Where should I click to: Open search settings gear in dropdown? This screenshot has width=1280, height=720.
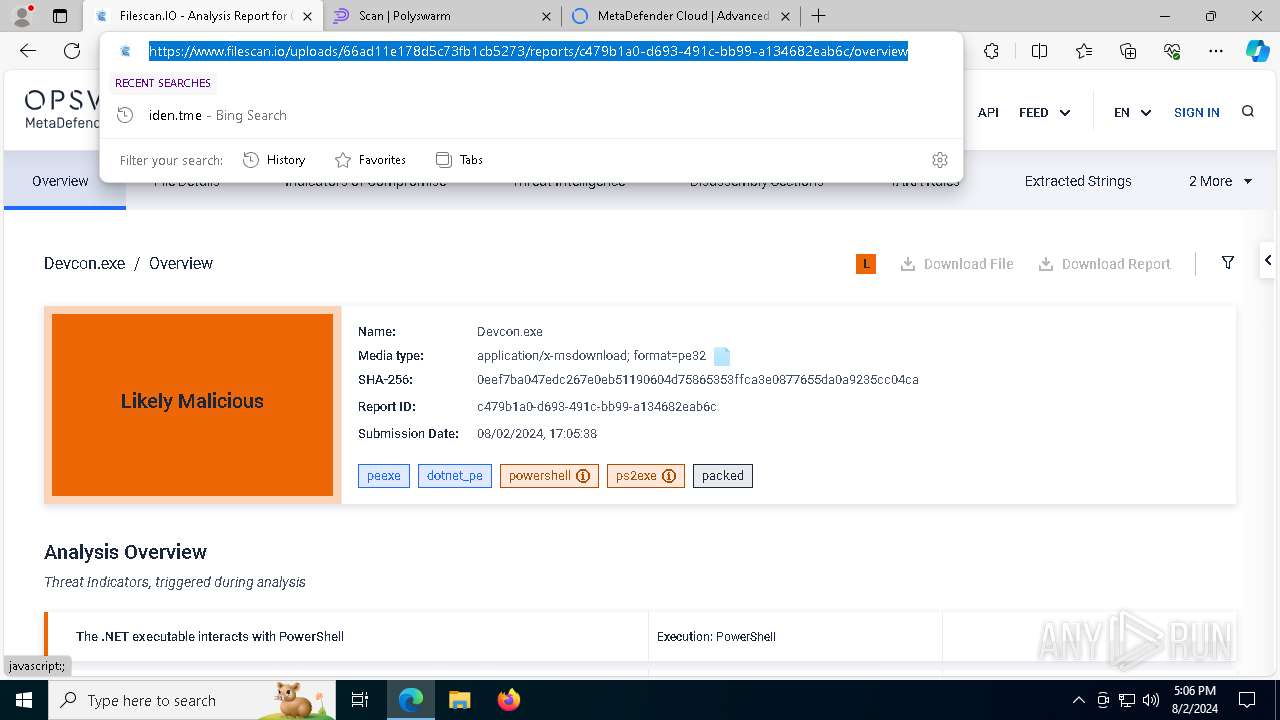(x=939, y=160)
